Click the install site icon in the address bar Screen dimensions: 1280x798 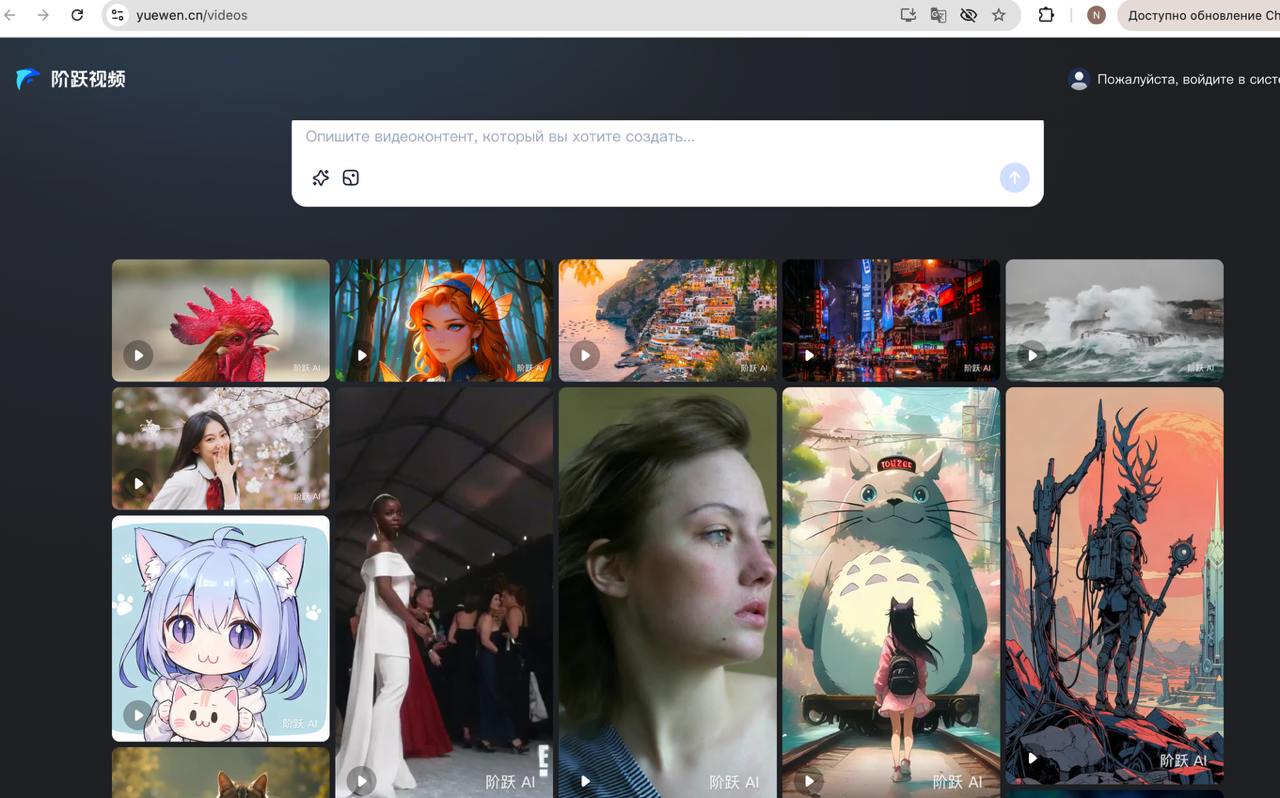(908, 15)
